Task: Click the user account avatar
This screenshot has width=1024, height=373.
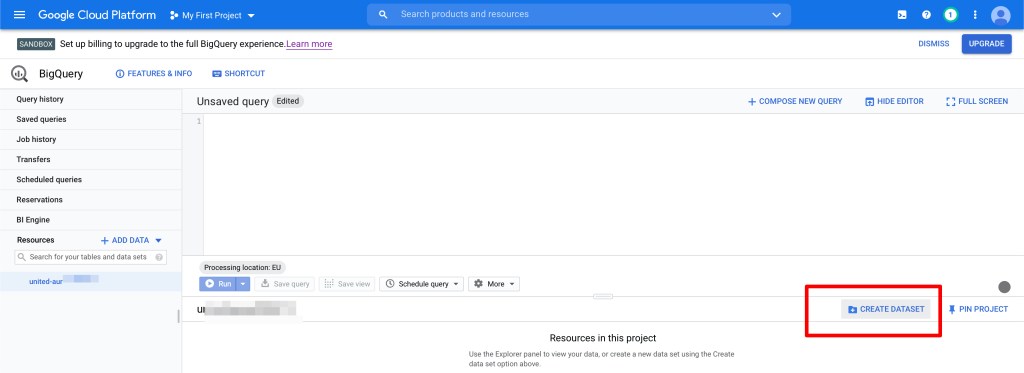Action: 1000,15
